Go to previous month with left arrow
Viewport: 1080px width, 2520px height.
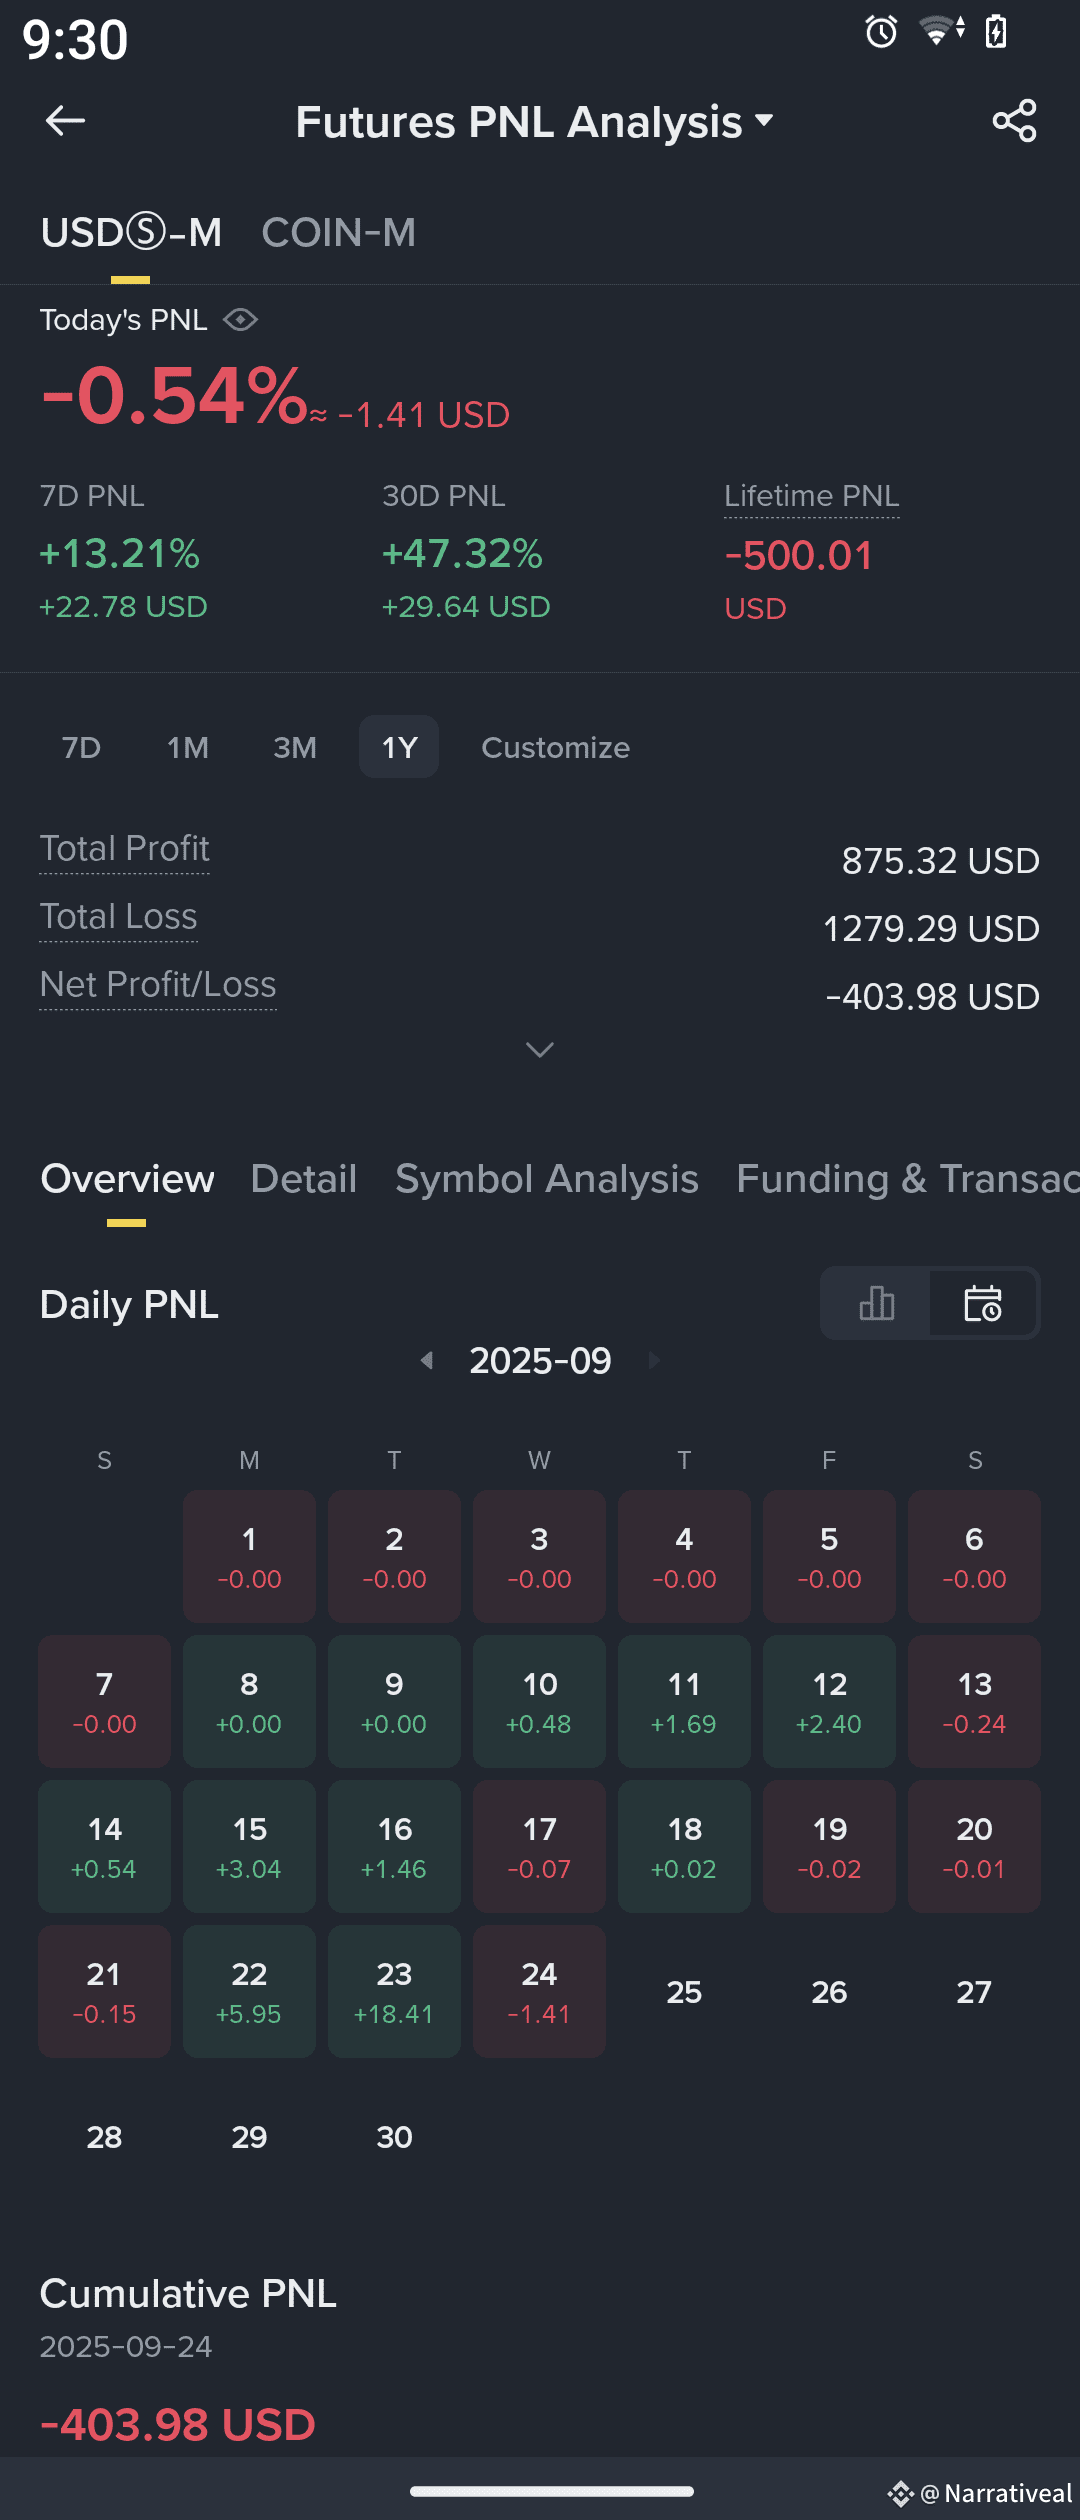coord(427,1360)
